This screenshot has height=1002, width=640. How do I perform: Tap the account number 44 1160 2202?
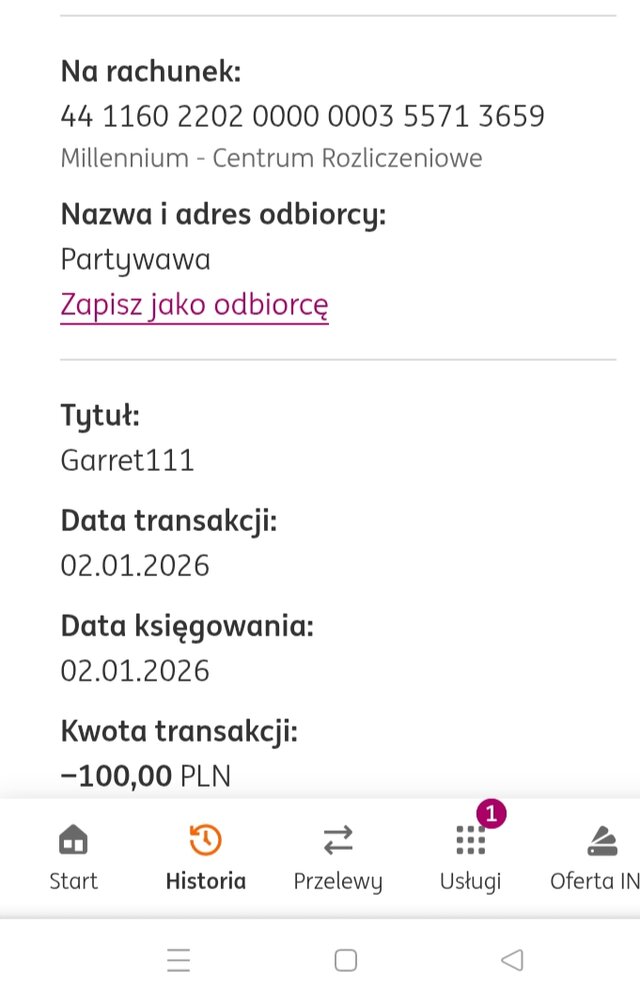click(x=302, y=116)
